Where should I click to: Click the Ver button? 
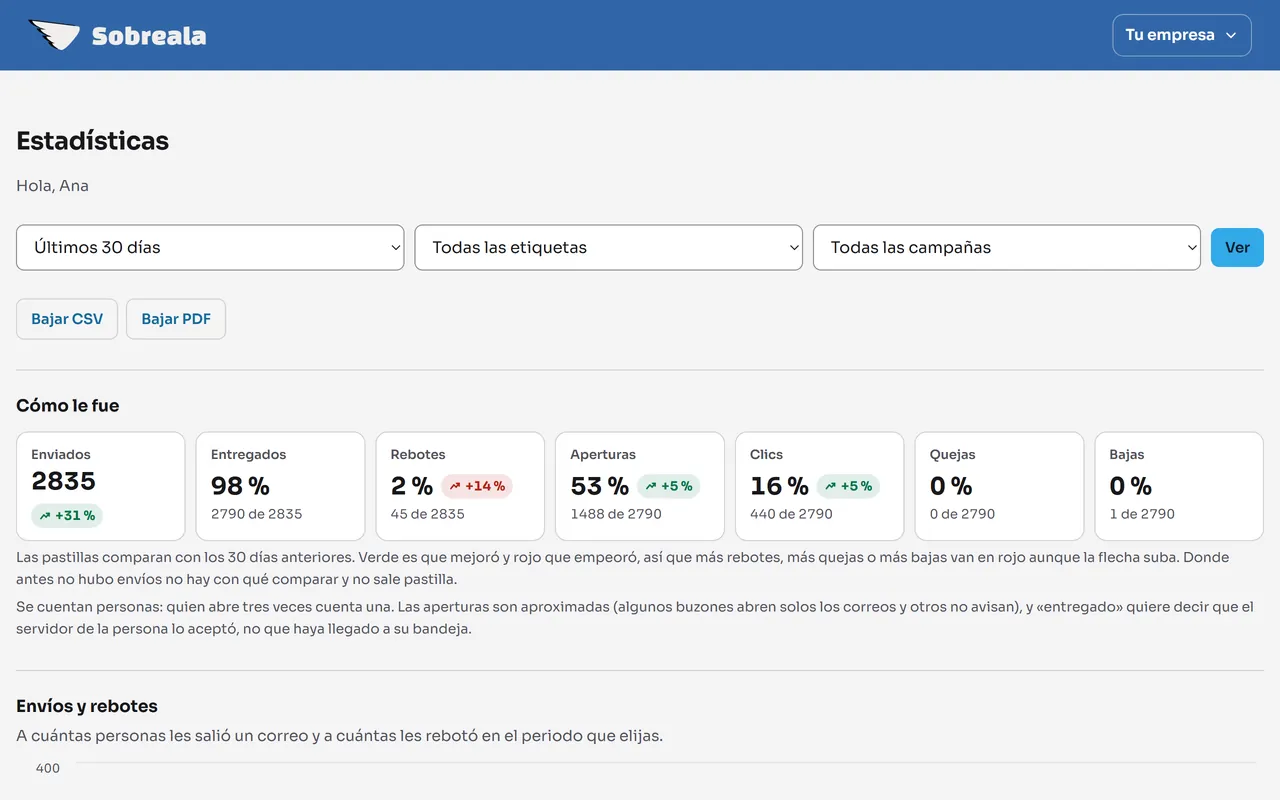(x=1237, y=247)
